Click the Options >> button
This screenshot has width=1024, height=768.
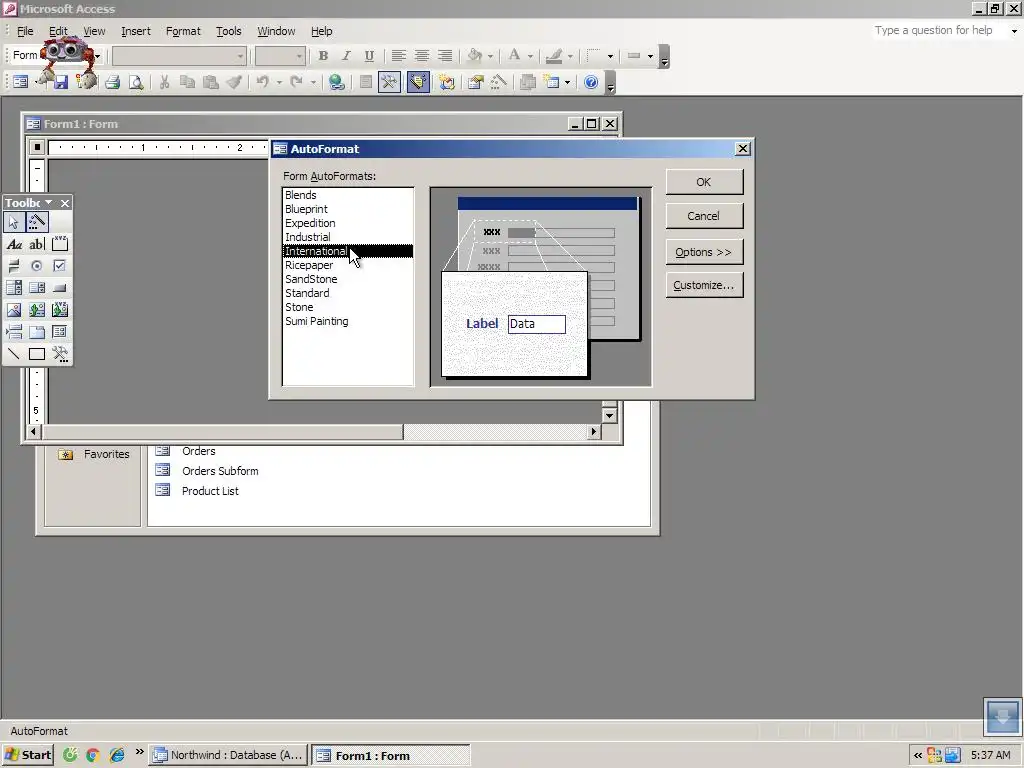(x=704, y=252)
